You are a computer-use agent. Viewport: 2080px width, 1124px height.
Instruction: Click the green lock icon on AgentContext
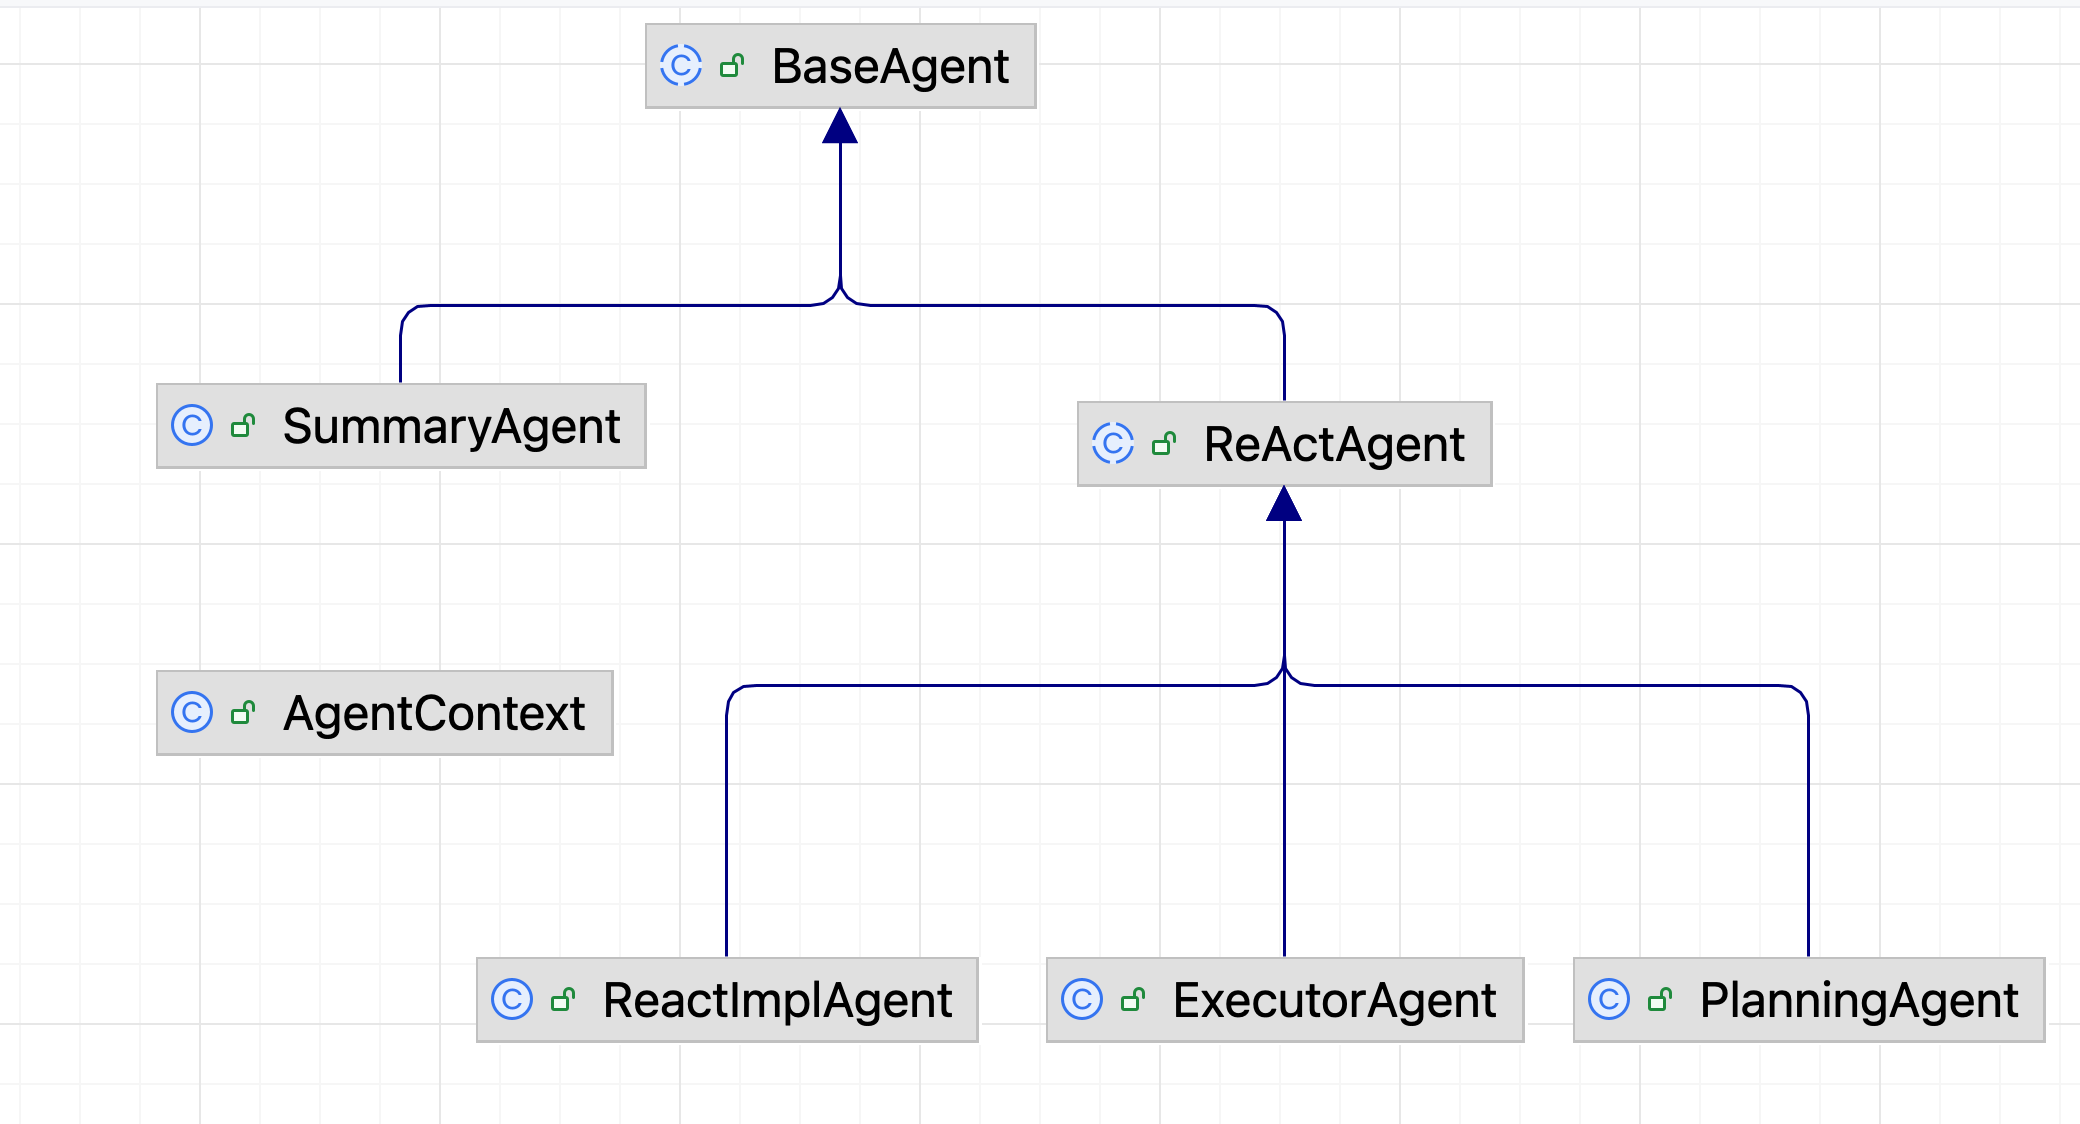243,713
